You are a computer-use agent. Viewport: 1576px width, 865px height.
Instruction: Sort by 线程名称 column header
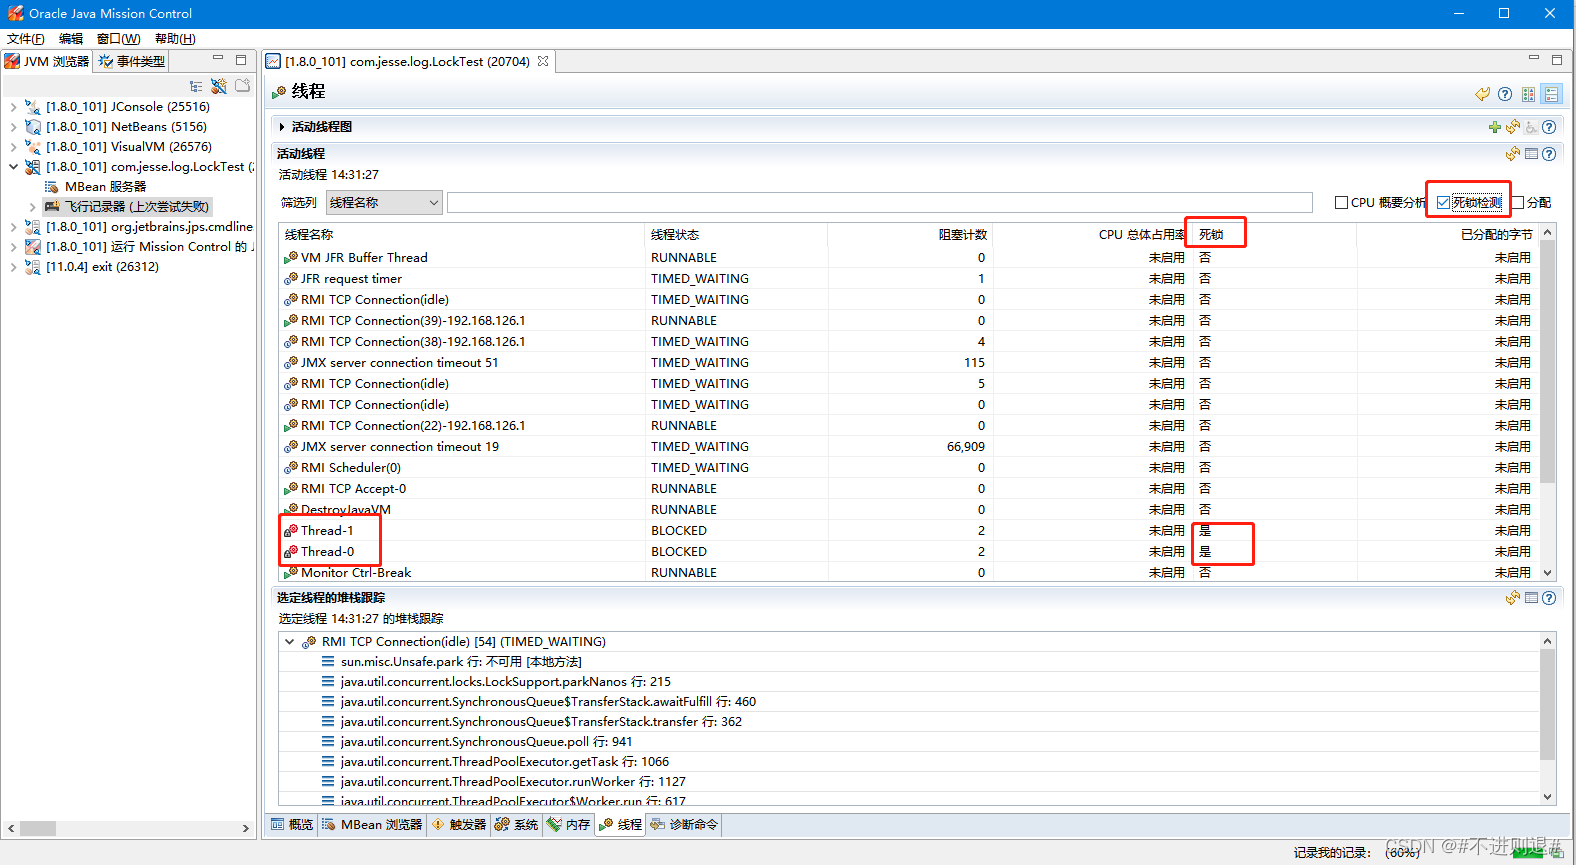pyautogui.click(x=461, y=235)
